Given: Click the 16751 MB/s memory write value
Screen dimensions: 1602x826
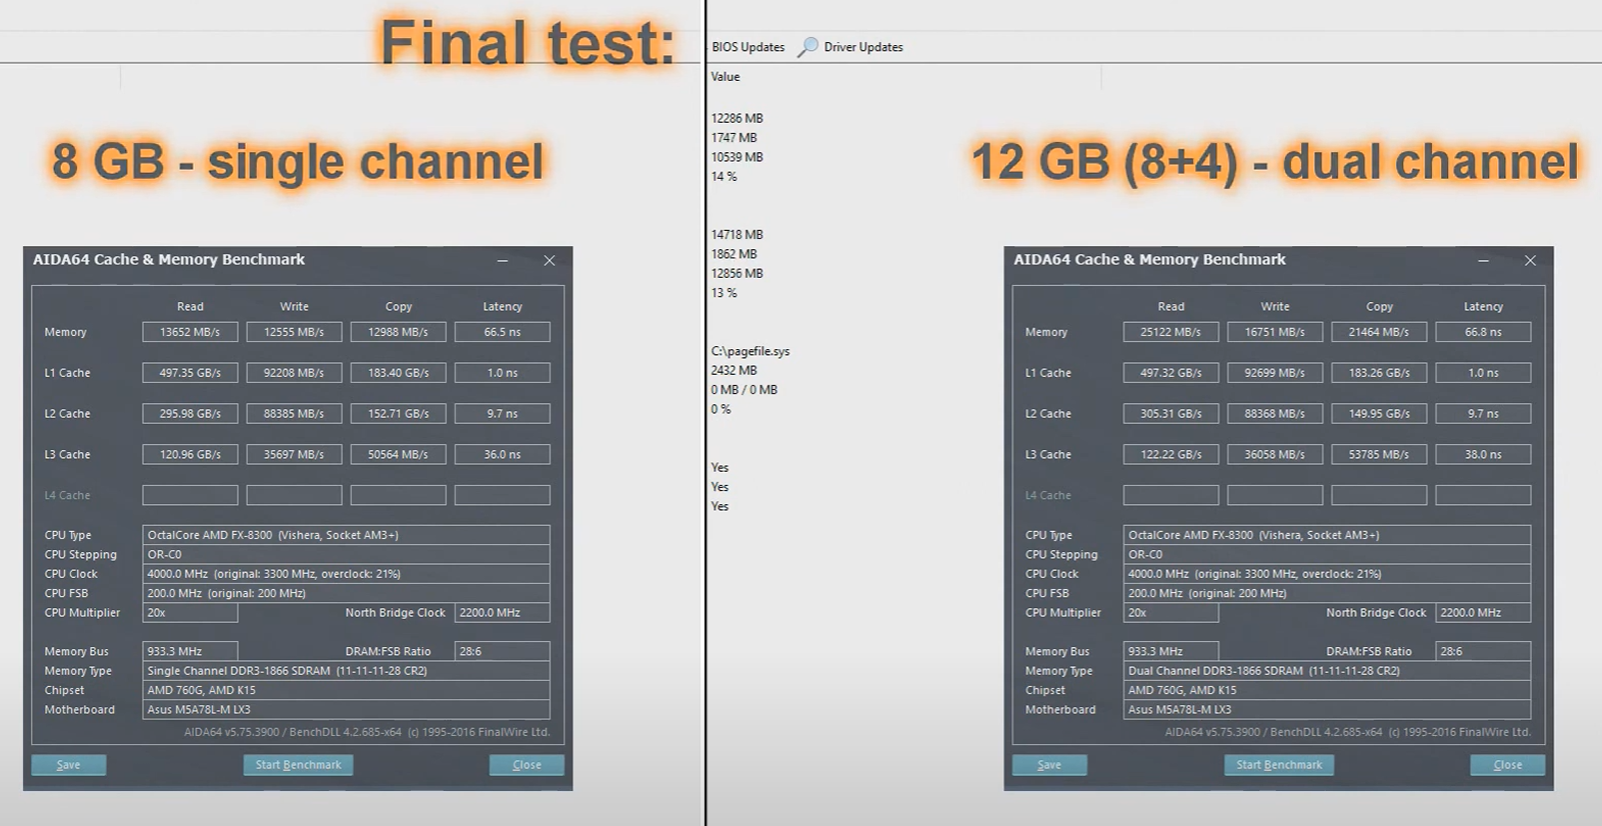Looking at the screenshot, I should 1275,332.
